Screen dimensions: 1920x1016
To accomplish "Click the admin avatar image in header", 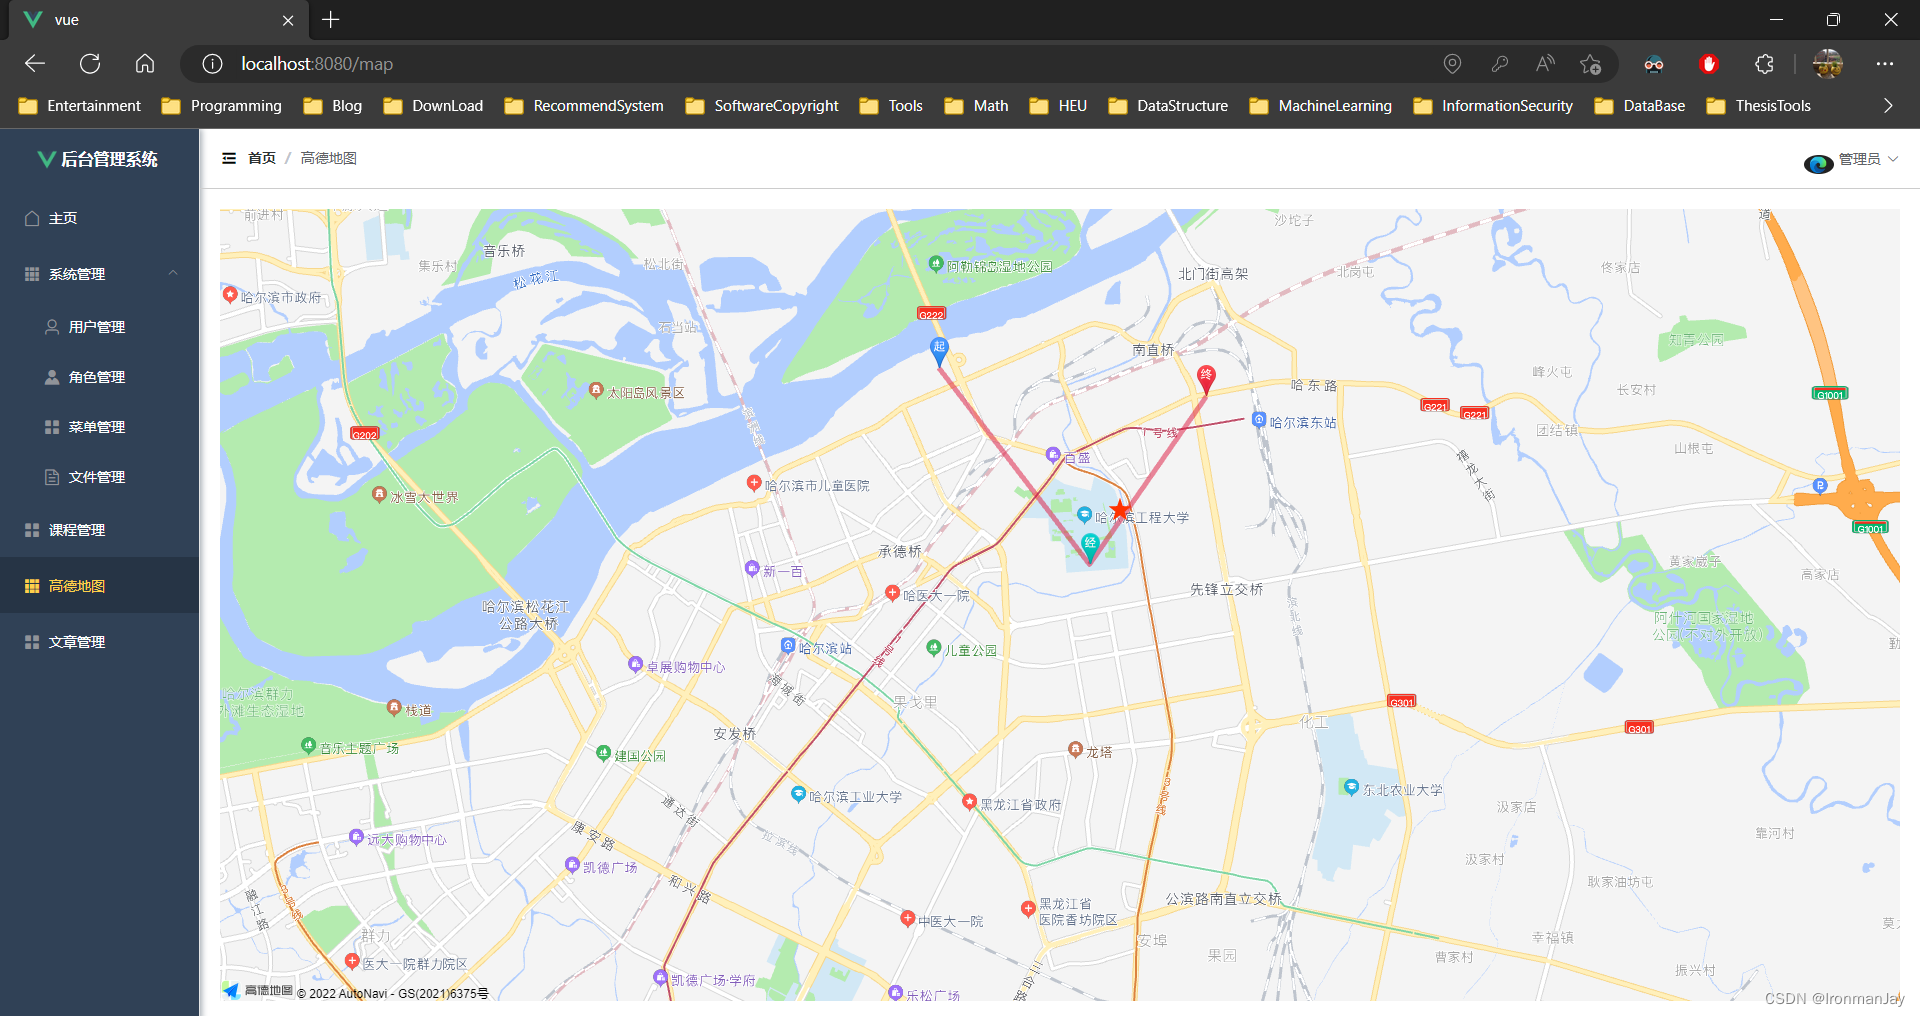I will tap(1818, 162).
